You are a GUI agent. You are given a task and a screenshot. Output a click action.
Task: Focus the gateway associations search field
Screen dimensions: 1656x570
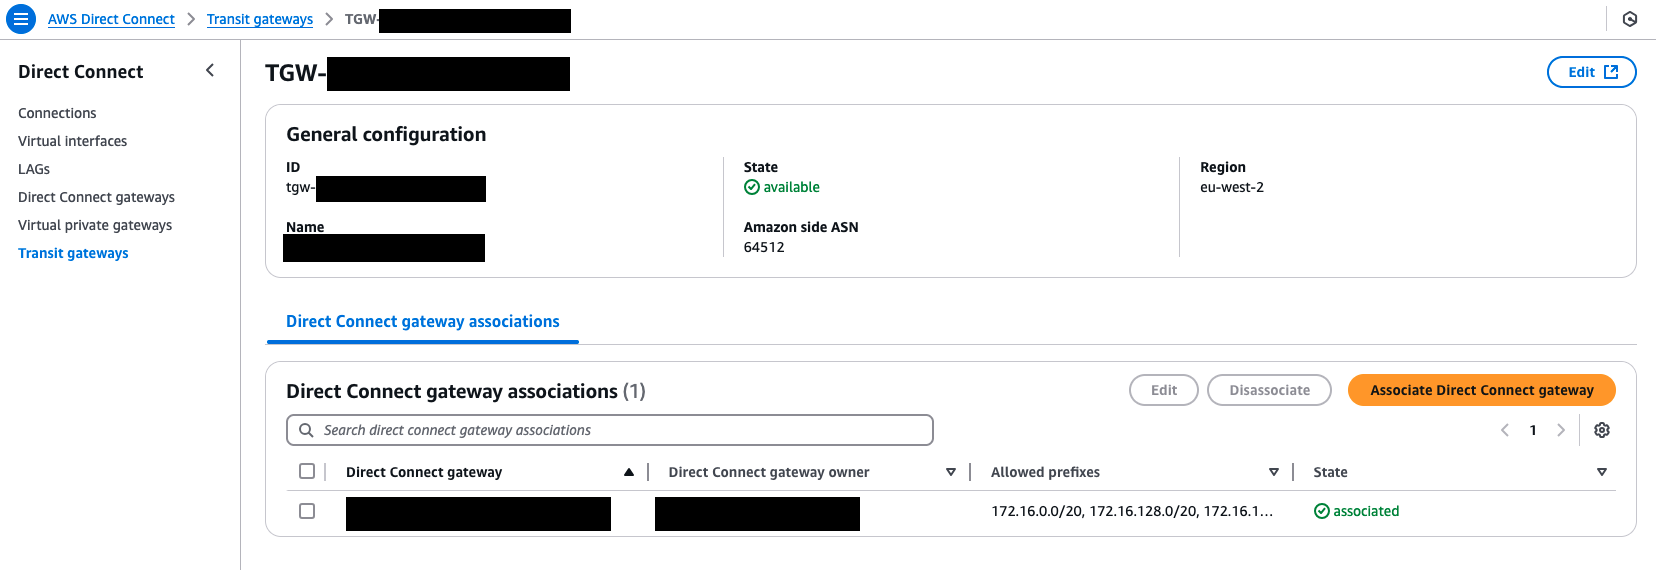(610, 430)
